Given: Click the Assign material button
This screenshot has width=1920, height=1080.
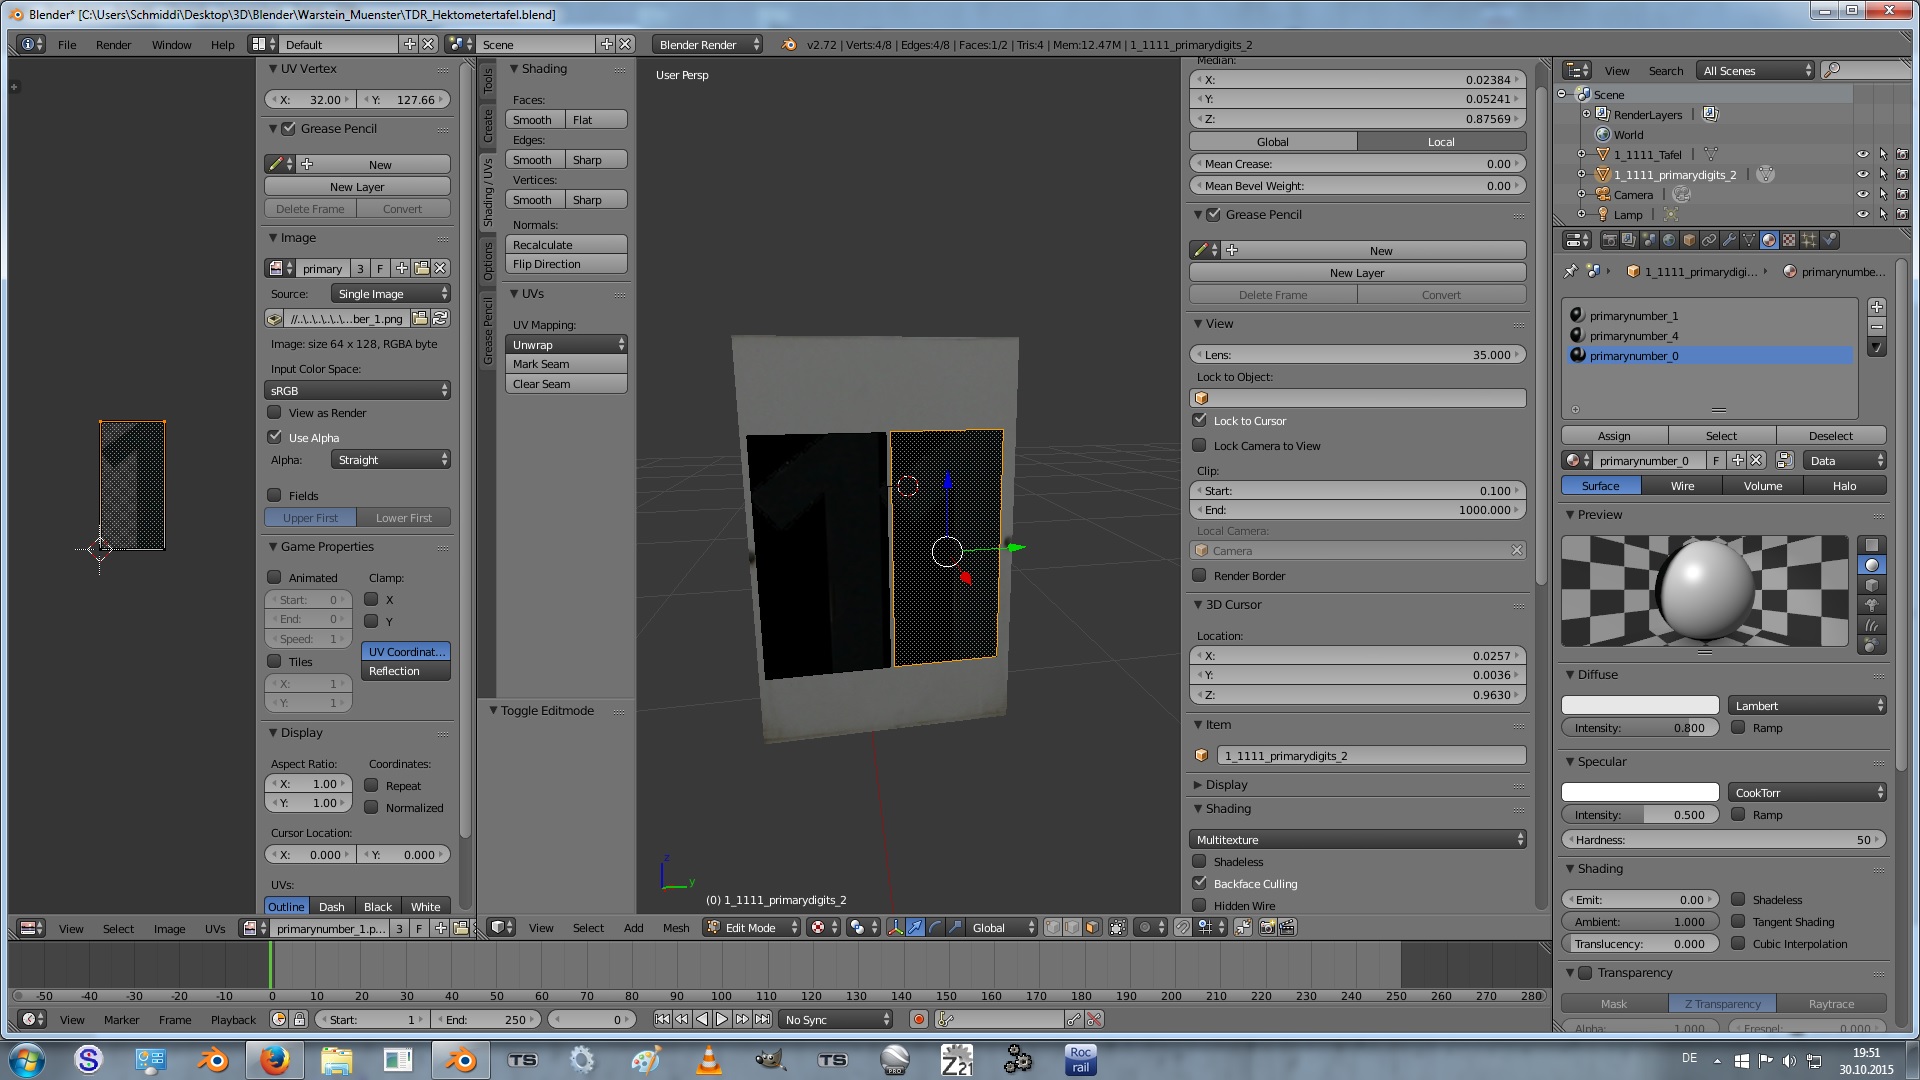Looking at the screenshot, I should point(1613,435).
